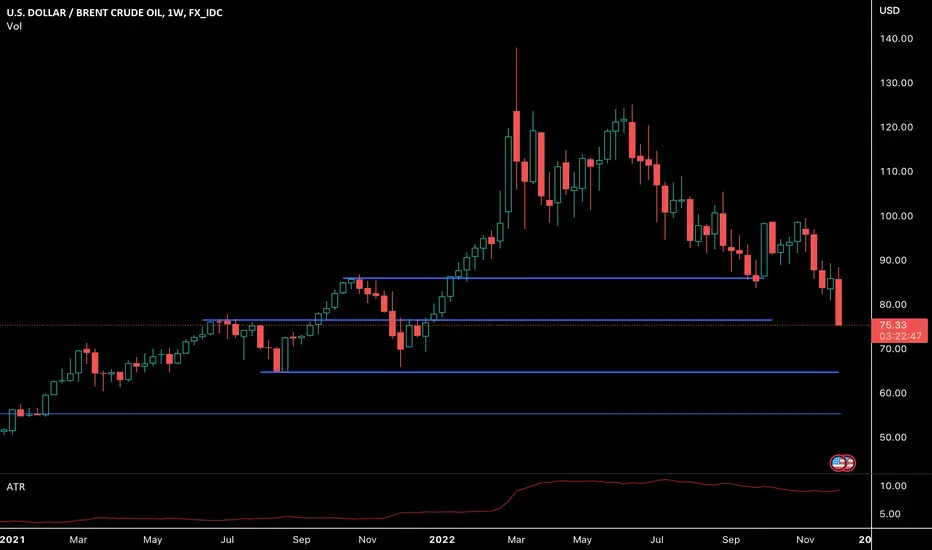932x550 pixels.
Task: Click the 80.00 price axis label
Action: coord(893,304)
